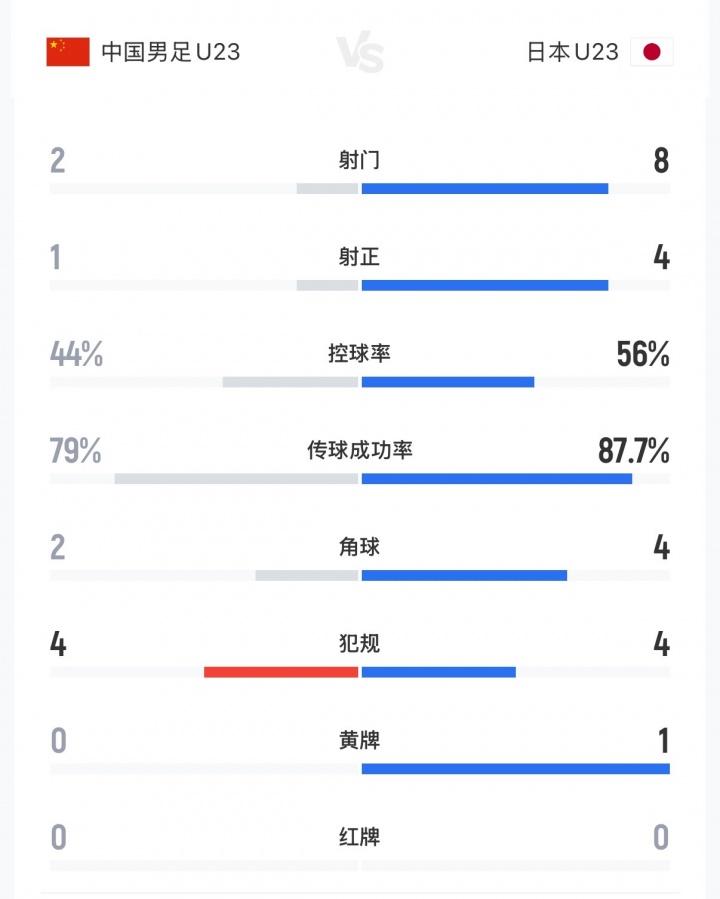Select the 黄牌 stat label

tap(359, 741)
